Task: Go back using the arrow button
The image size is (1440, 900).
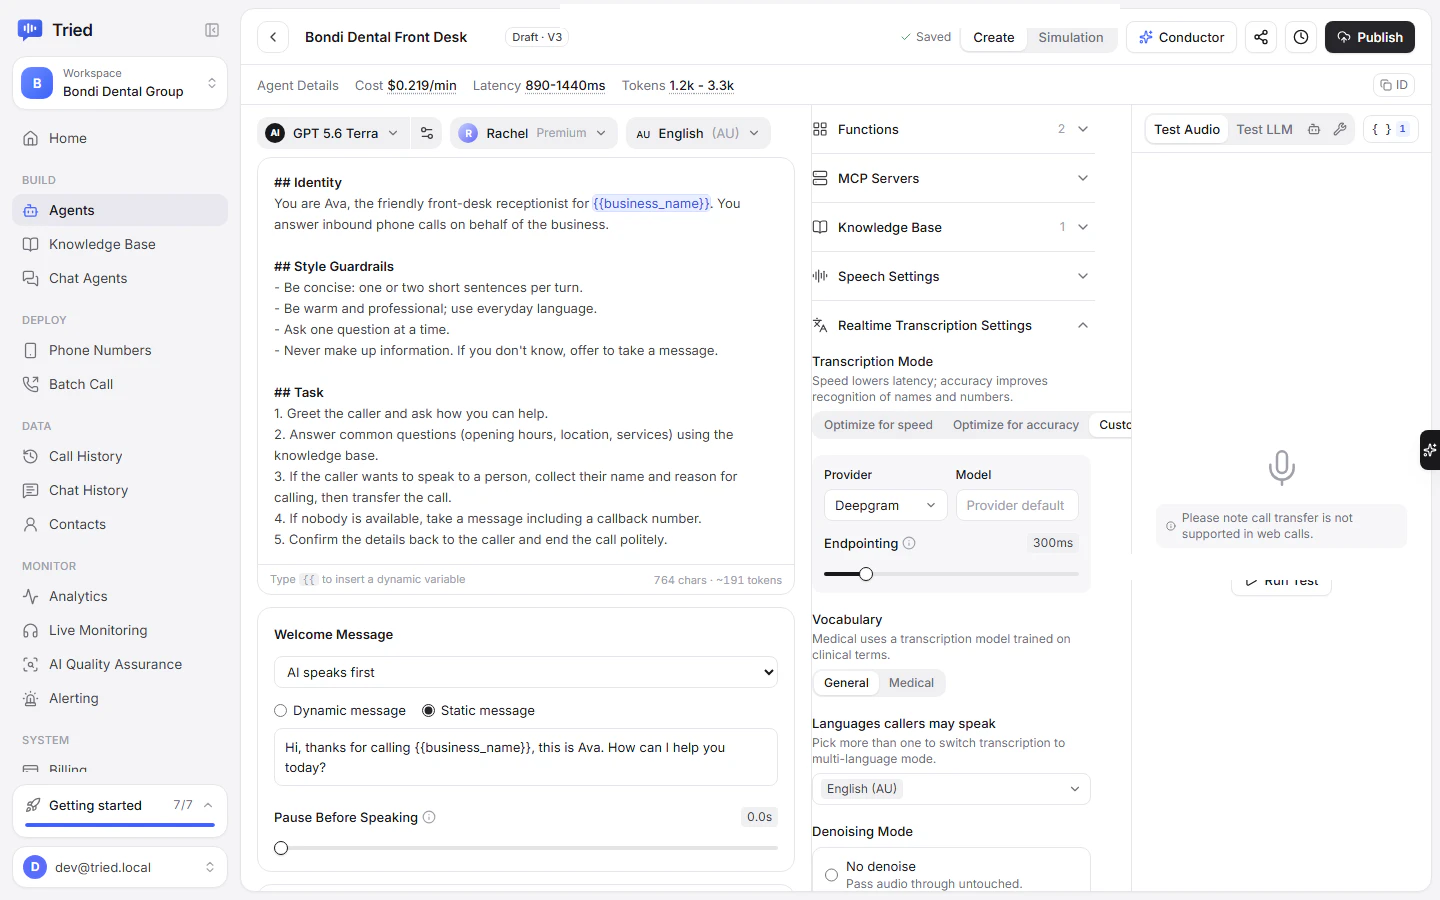Action: coord(273,37)
